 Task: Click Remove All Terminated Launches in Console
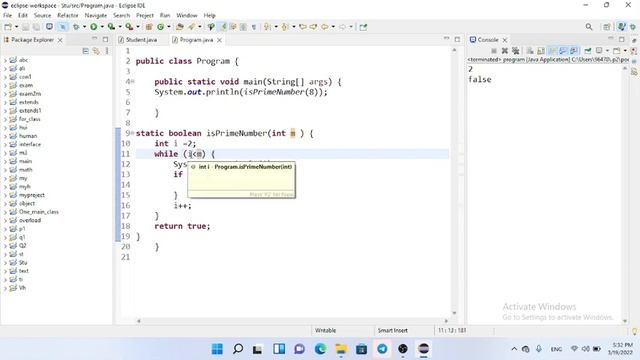(x=516, y=51)
